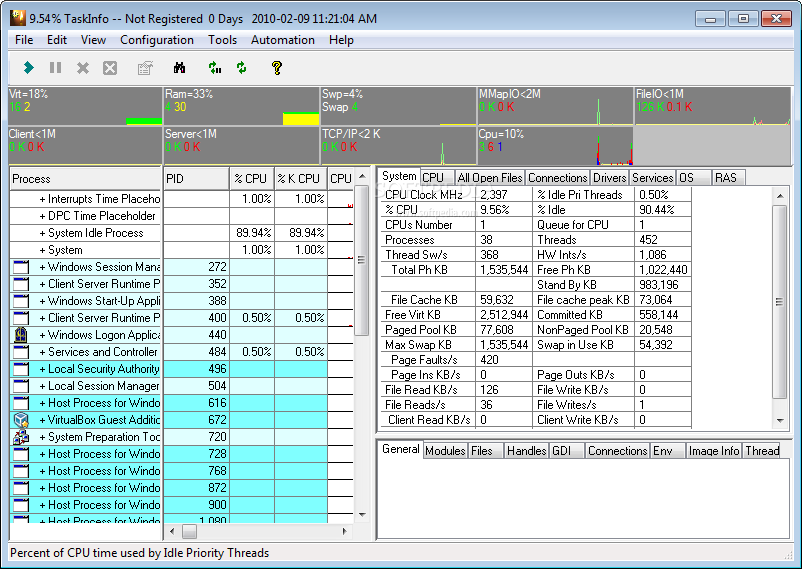Open the Env tab
The width and height of the screenshot is (802, 569).
667,451
